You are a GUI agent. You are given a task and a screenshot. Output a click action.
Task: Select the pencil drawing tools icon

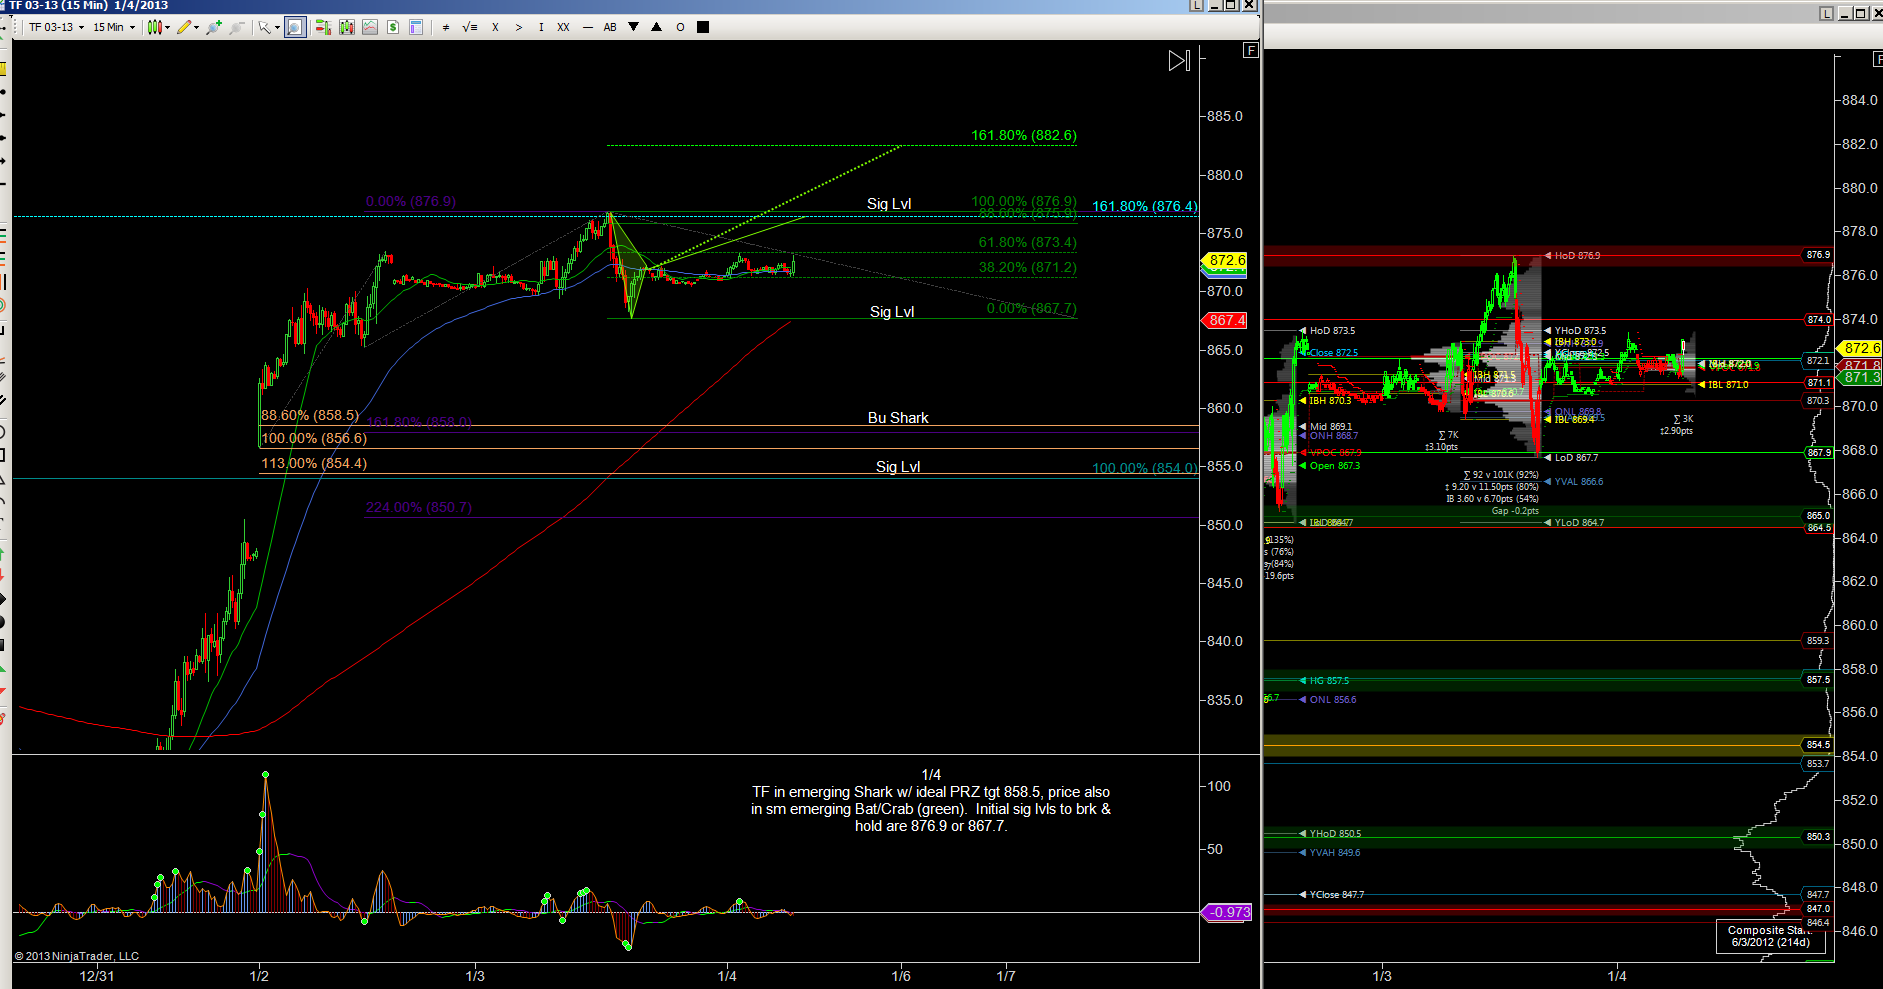coord(185,27)
